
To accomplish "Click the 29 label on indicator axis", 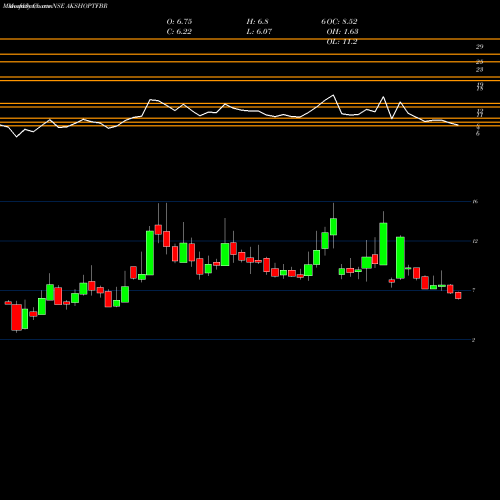I will 479,47.
